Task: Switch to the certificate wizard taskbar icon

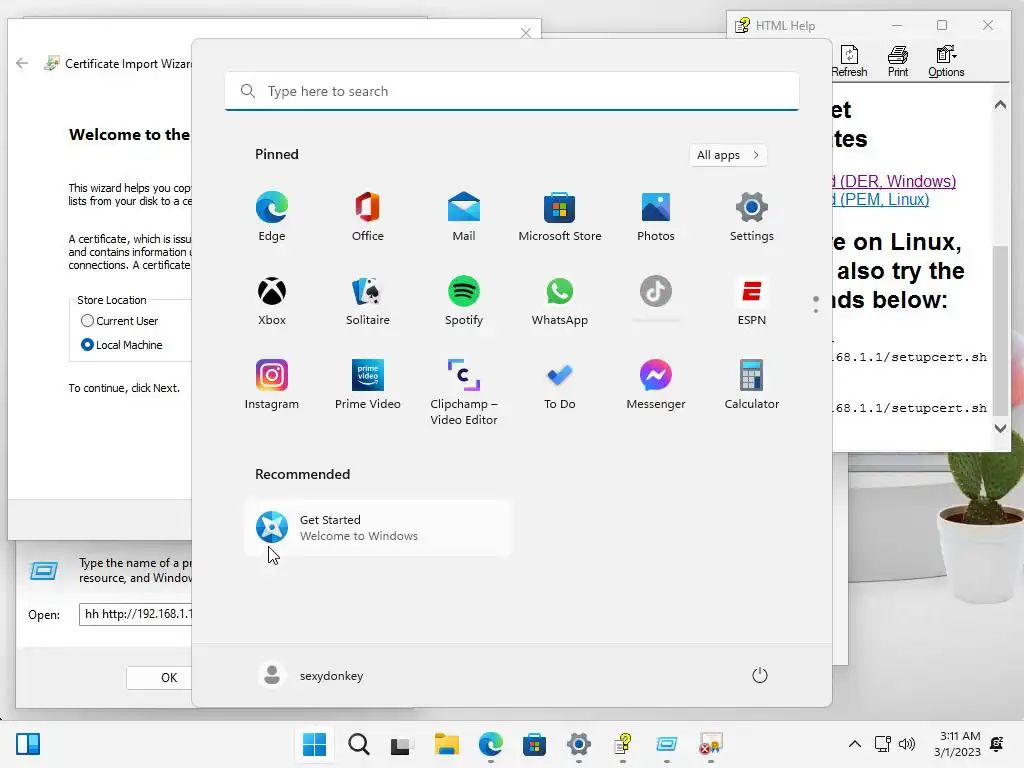Action: point(711,744)
